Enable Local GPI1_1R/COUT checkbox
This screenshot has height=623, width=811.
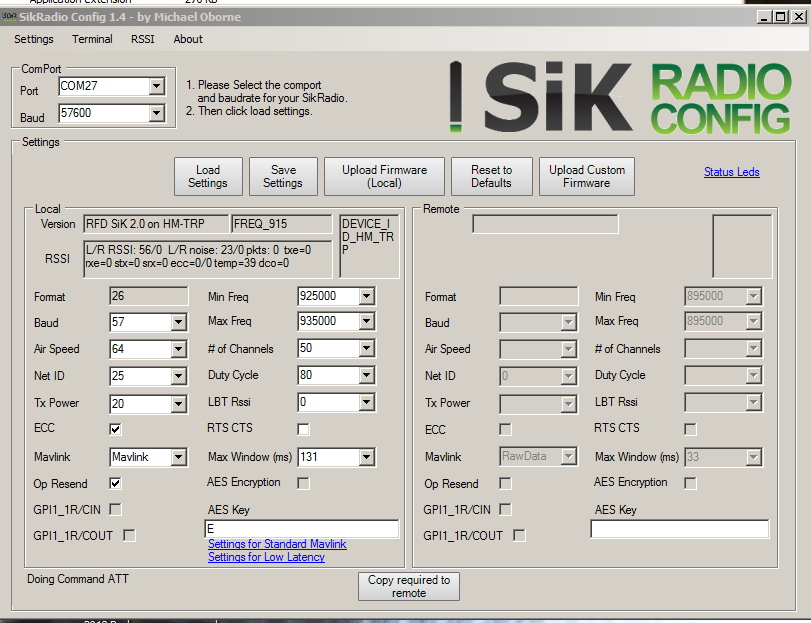[x=130, y=535]
